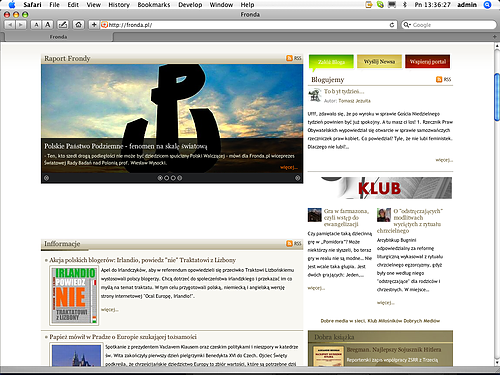Advance slideshow with right carousel arrow
The height and width of the screenshot is (375, 500).
coord(298,178)
